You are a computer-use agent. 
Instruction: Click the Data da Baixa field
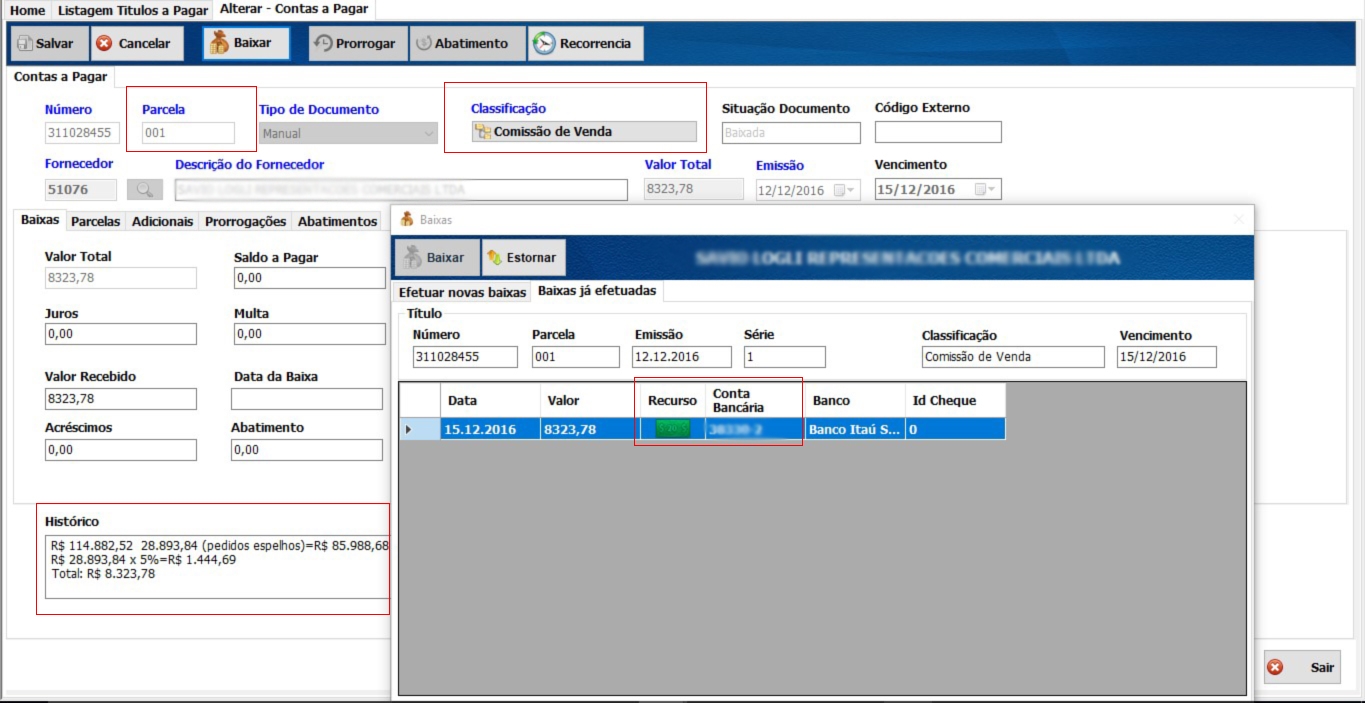coord(306,399)
